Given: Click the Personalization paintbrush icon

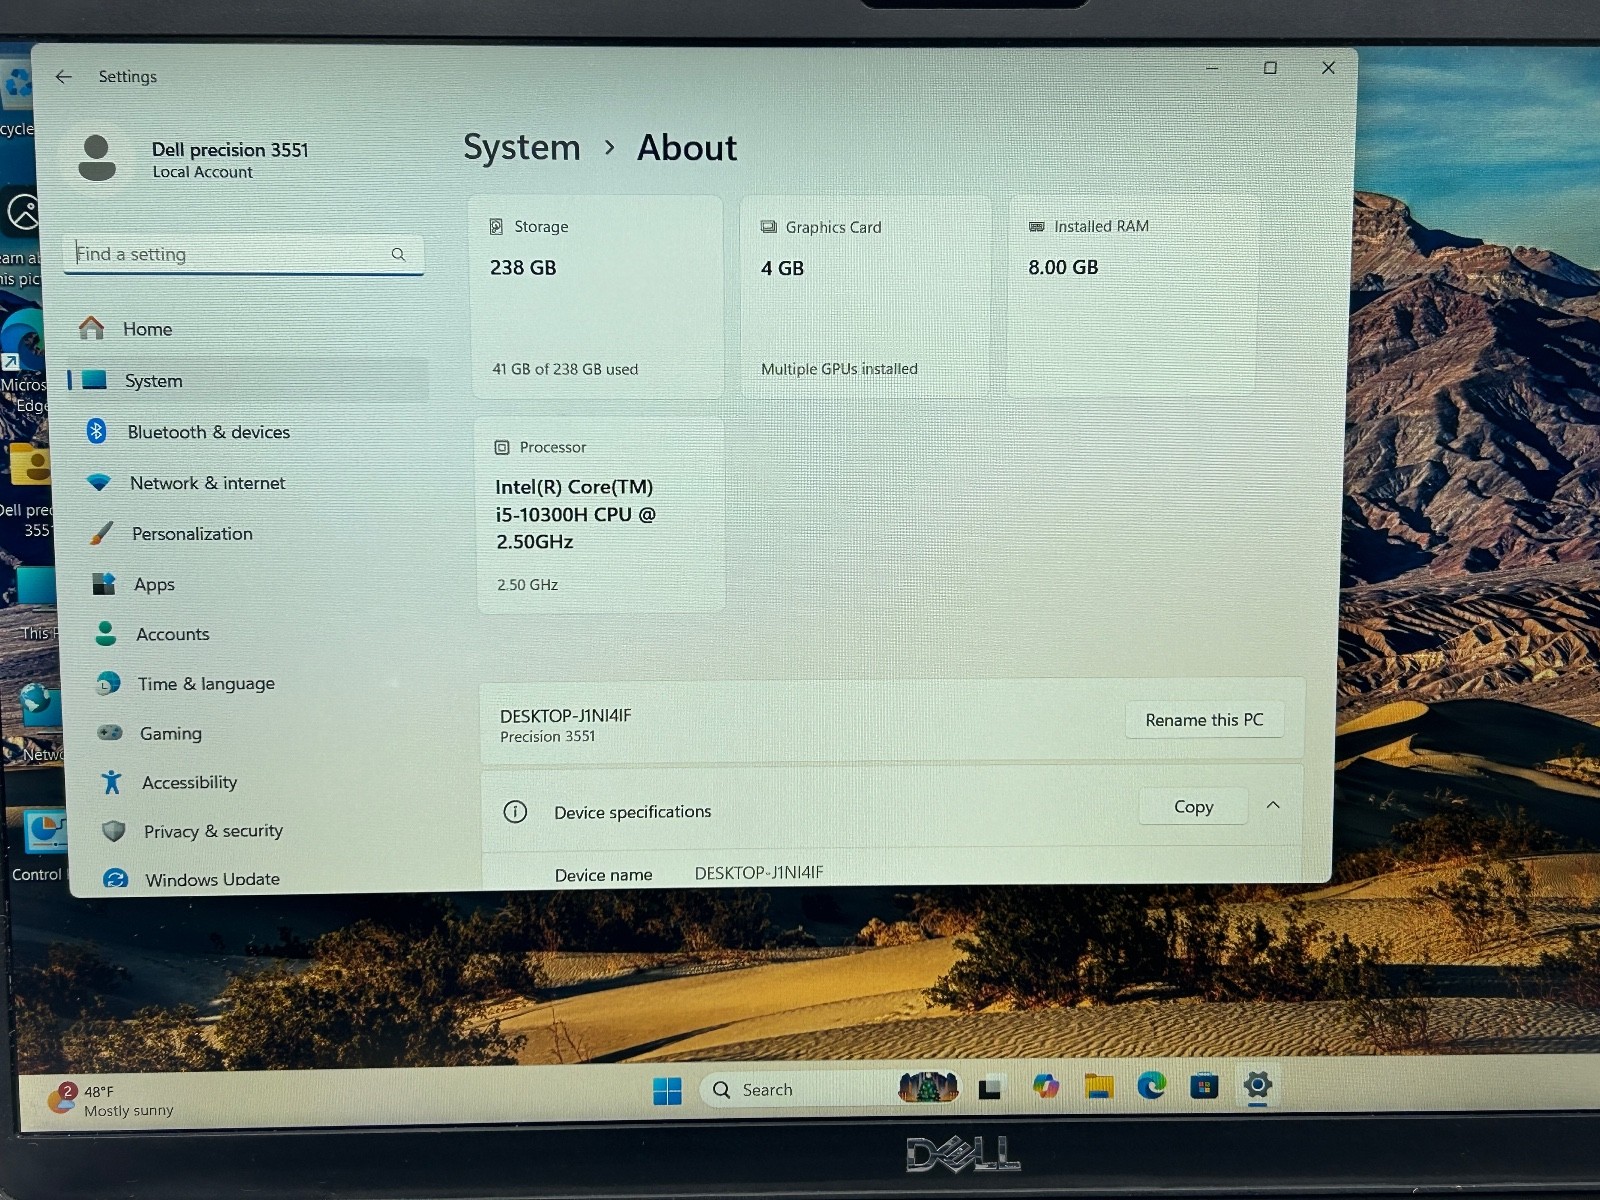Looking at the screenshot, I should point(101,533).
